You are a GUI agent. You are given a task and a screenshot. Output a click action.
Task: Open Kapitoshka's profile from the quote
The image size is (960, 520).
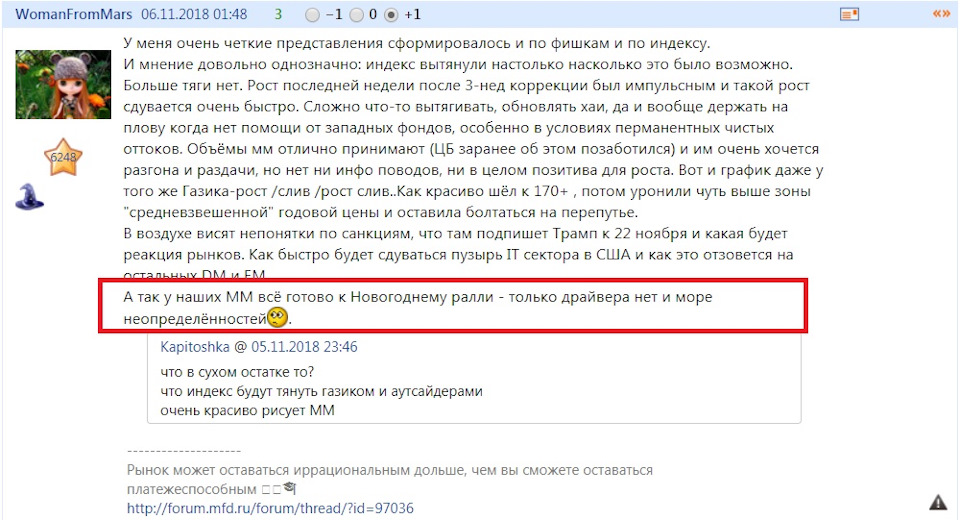click(195, 347)
